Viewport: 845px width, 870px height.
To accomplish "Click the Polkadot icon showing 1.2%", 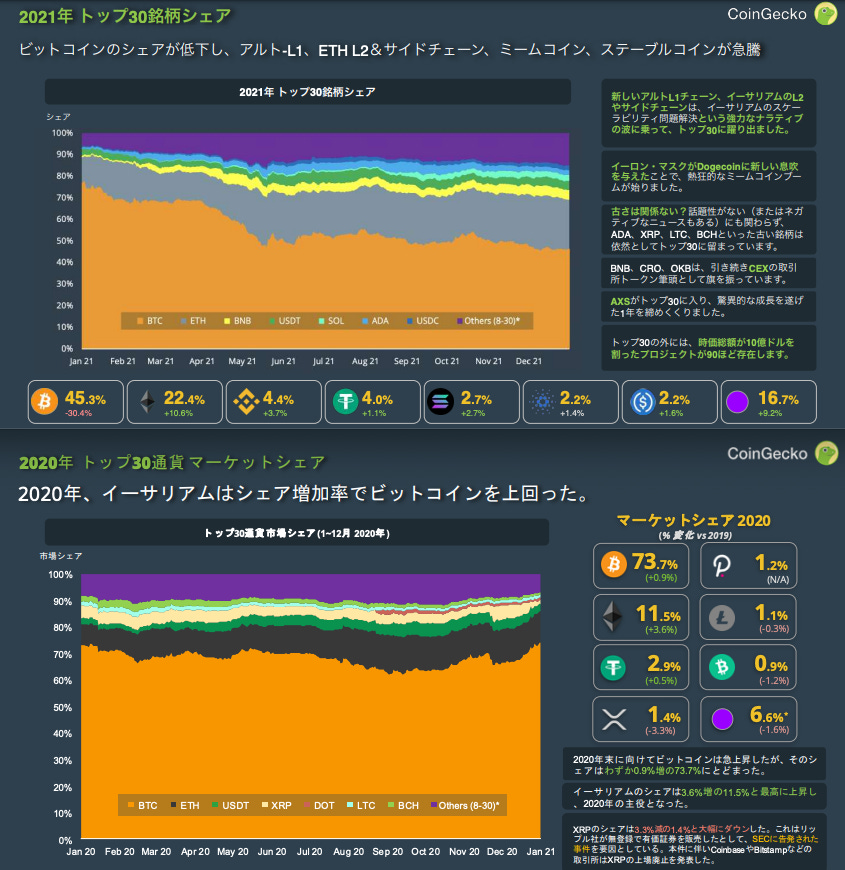I will tap(721, 566).
